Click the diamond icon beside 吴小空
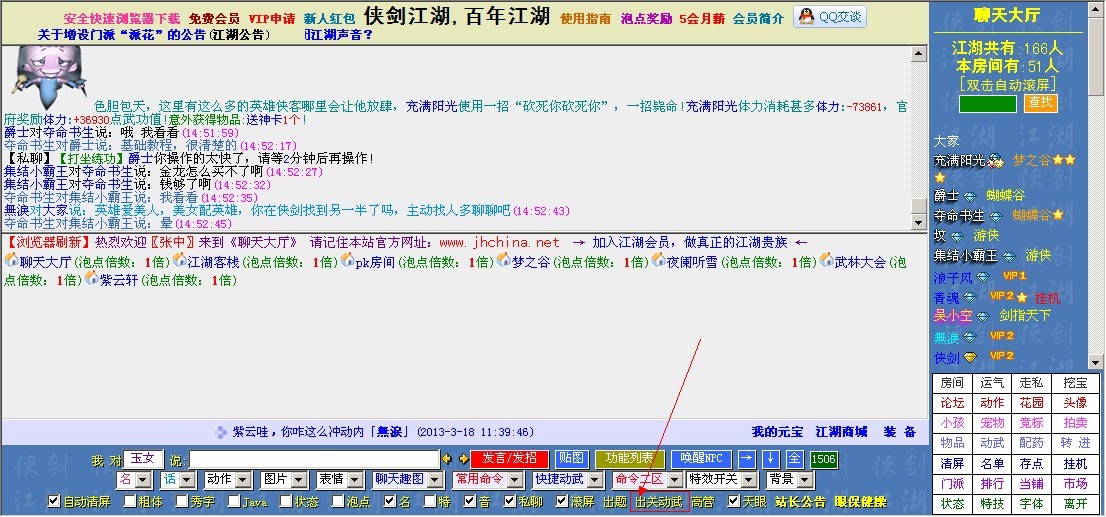This screenshot has height=517, width=1106. (x=983, y=317)
